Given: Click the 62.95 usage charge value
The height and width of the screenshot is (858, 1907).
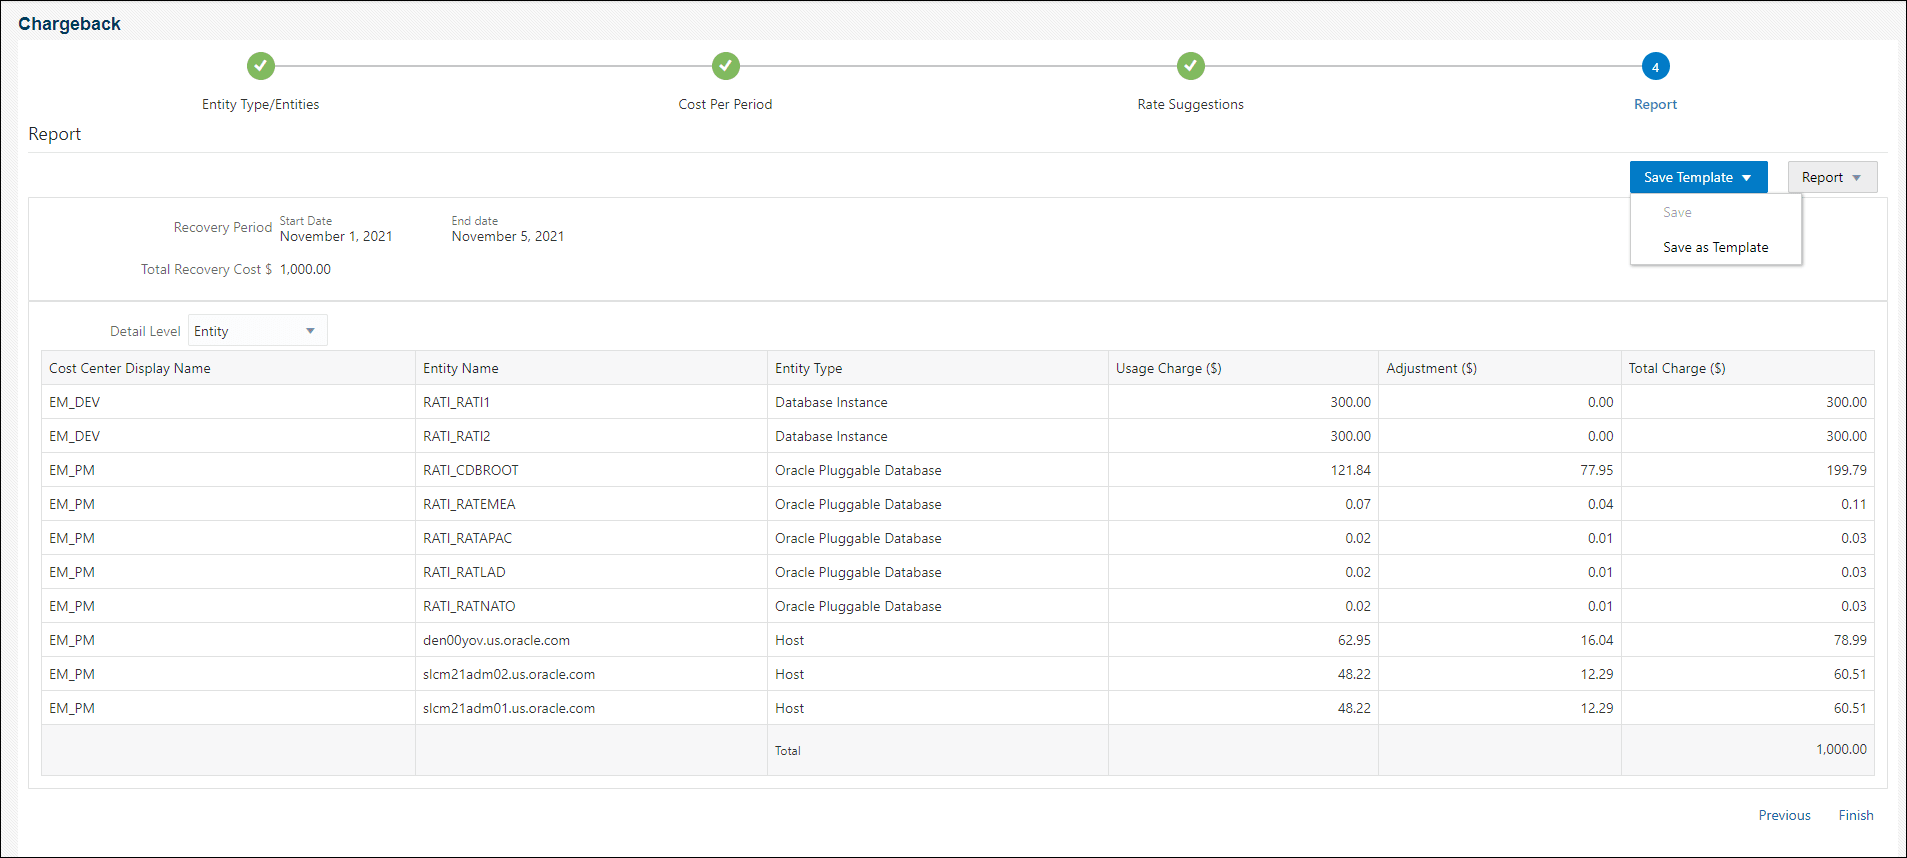Looking at the screenshot, I should coord(1354,640).
